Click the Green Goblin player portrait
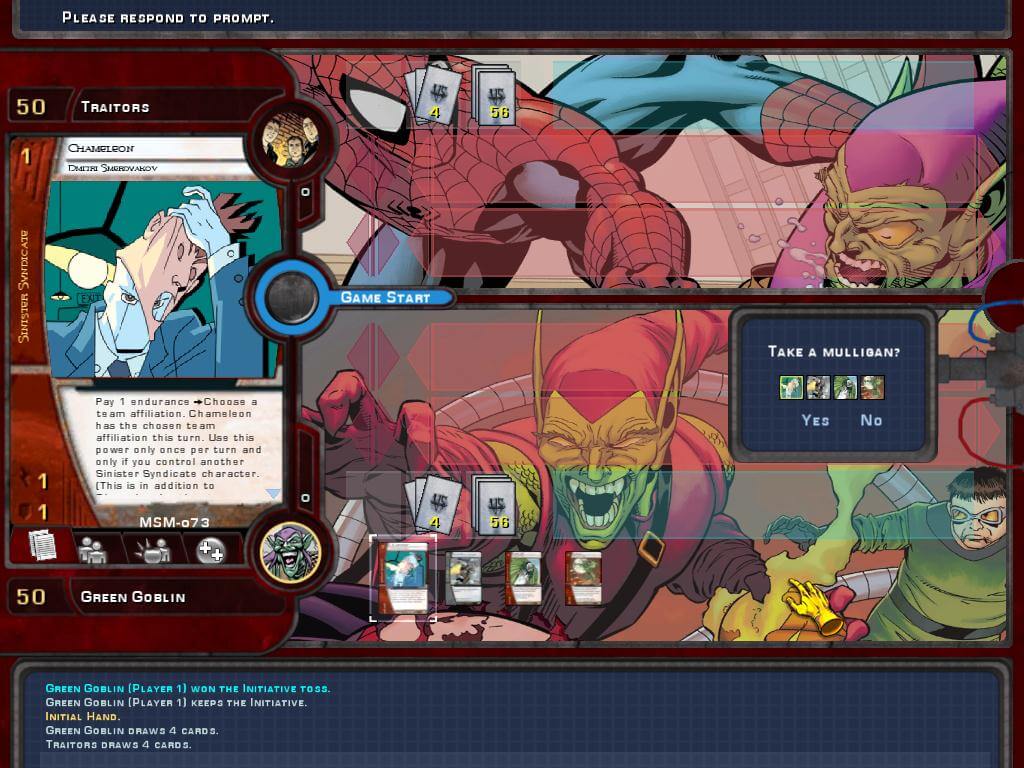 291,552
